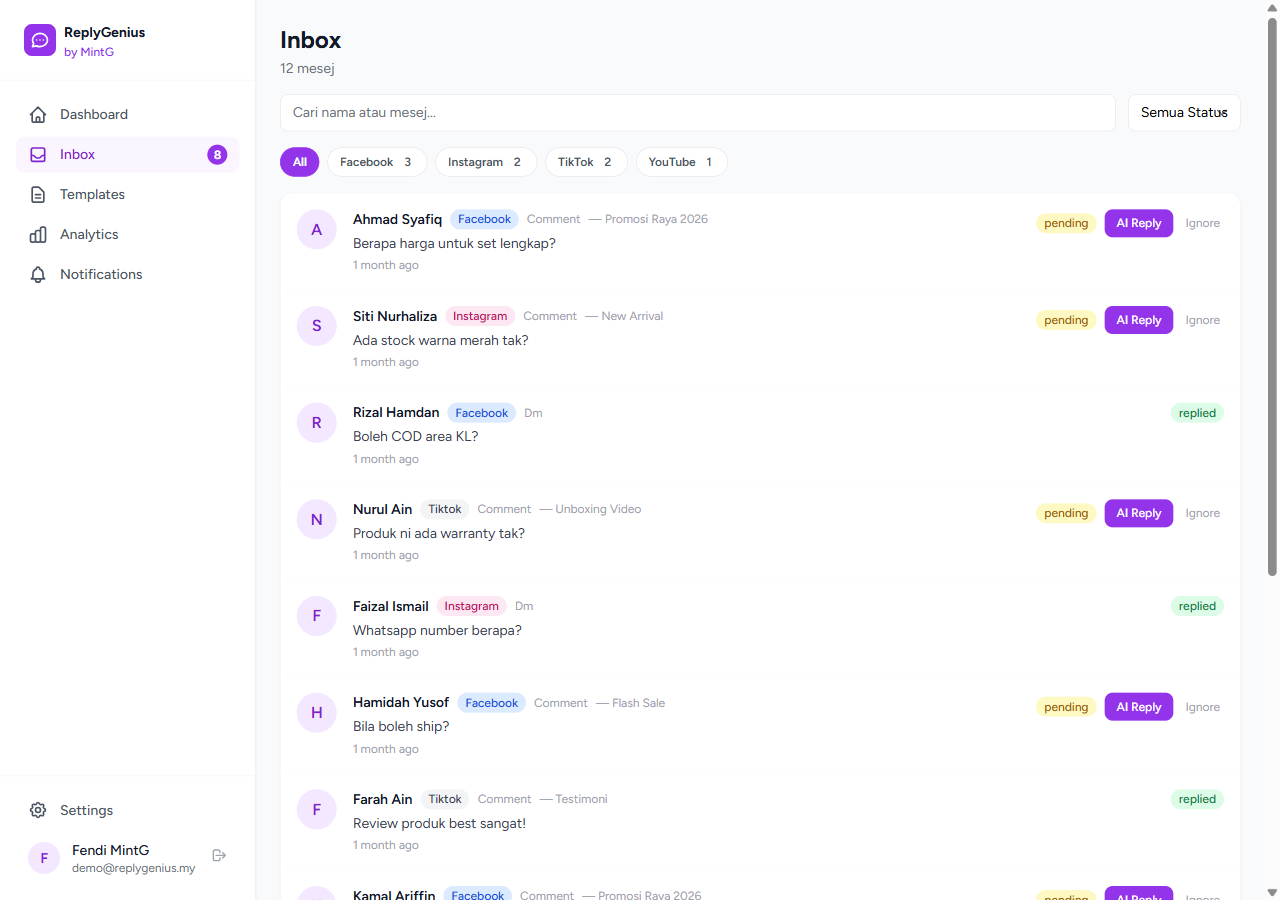Click the Dashboard home icon
This screenshot has height=900, width=1280.
click(x=38, y=114)
